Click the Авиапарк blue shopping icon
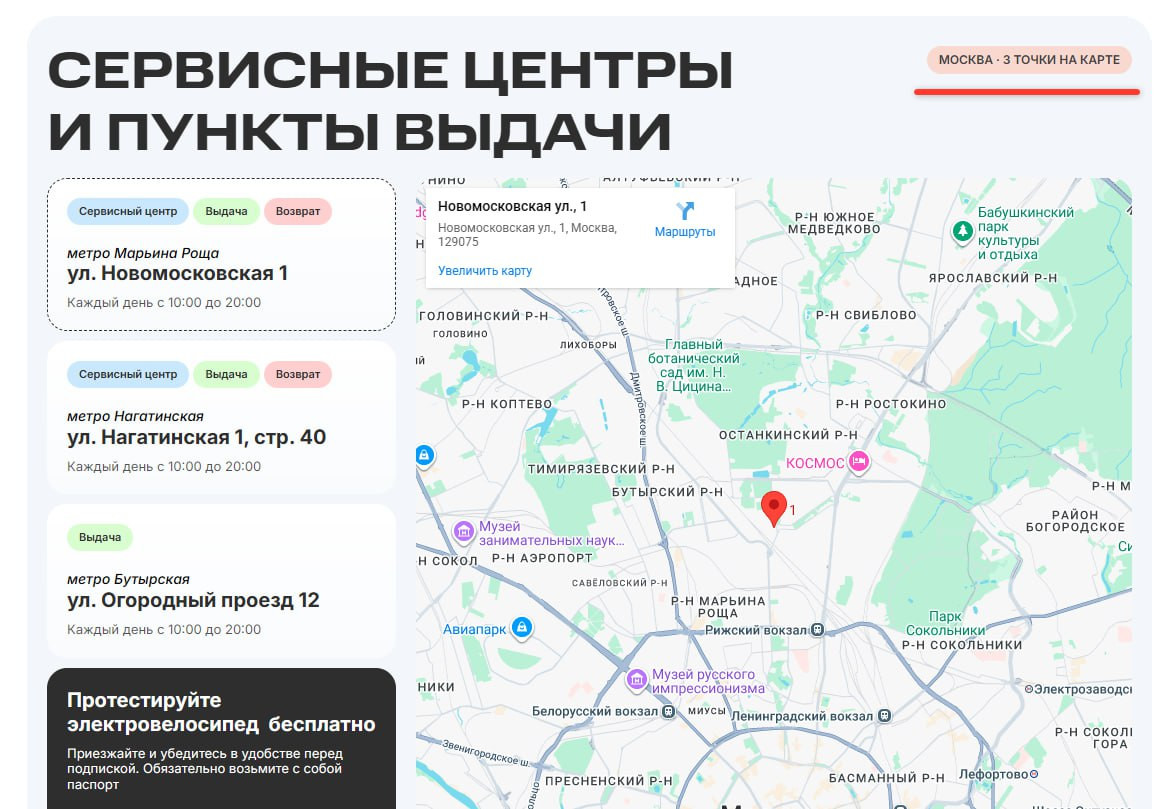Viewport: 1167px width, 809px height. pos(522,627)
